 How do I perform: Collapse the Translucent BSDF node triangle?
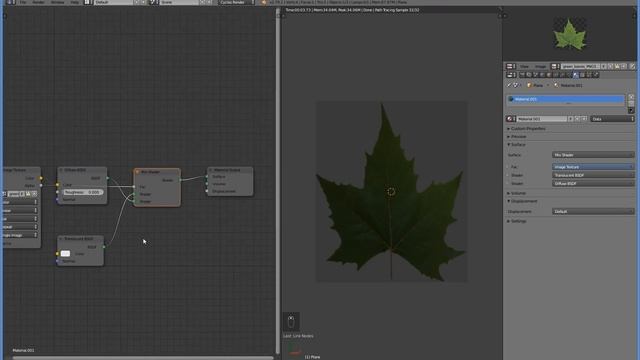point(61,239)
